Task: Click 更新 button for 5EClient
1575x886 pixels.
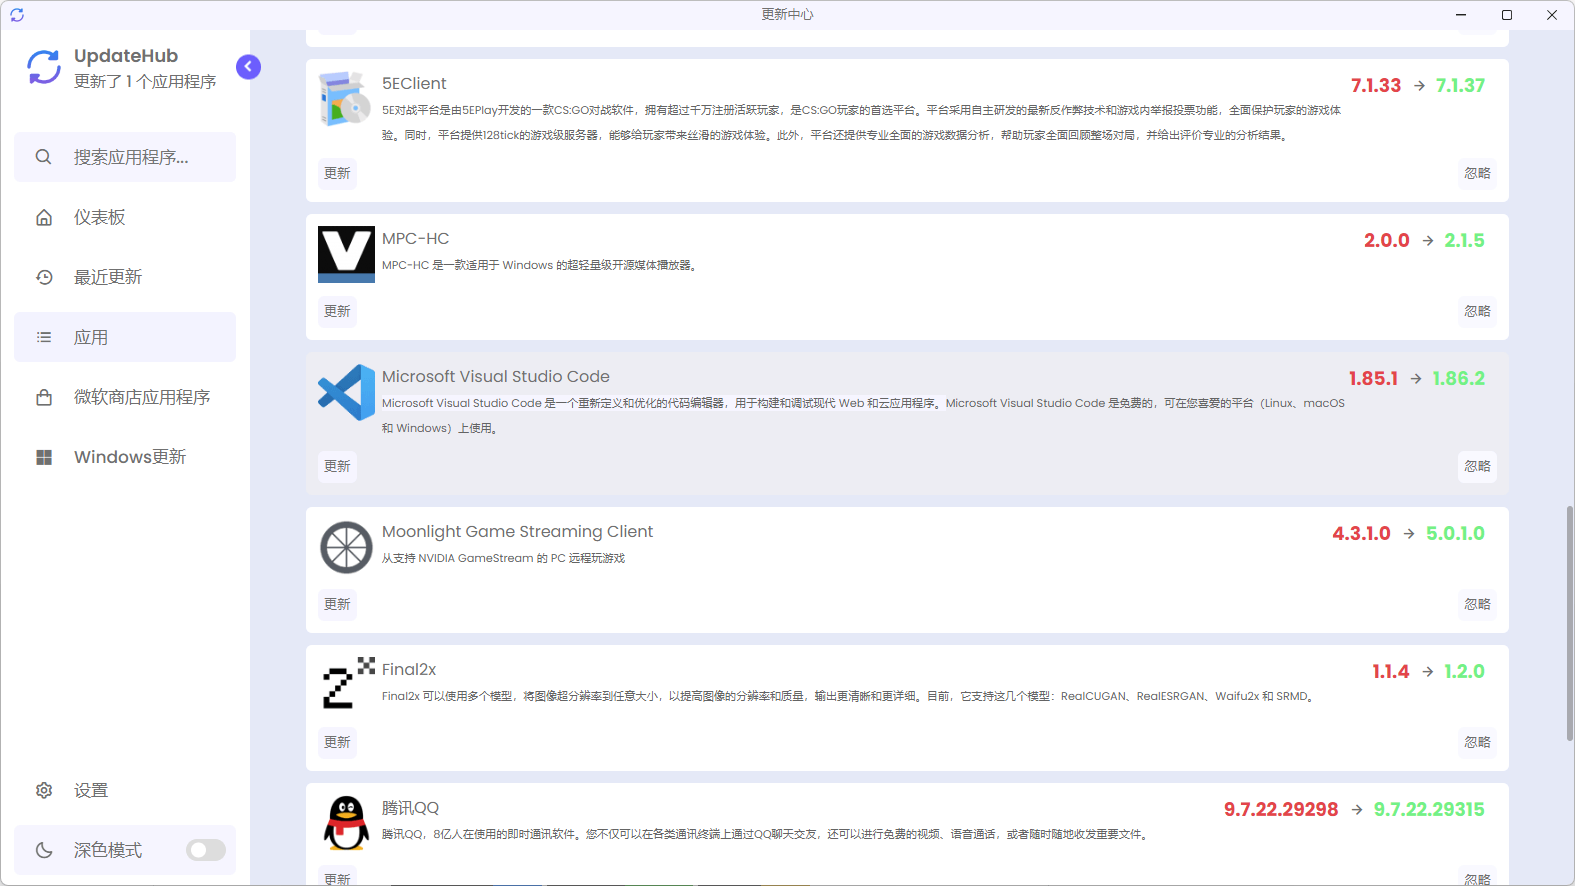Action: point(337,173)
